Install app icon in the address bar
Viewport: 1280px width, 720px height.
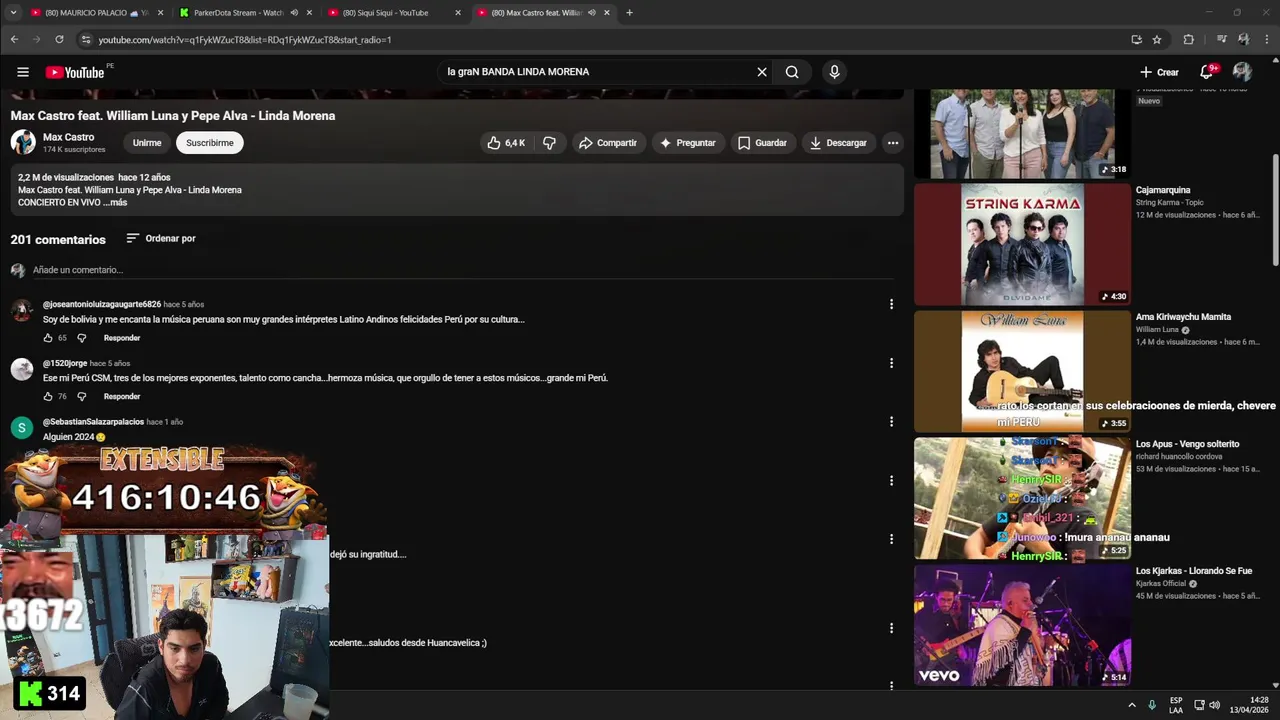(1136, 40)
